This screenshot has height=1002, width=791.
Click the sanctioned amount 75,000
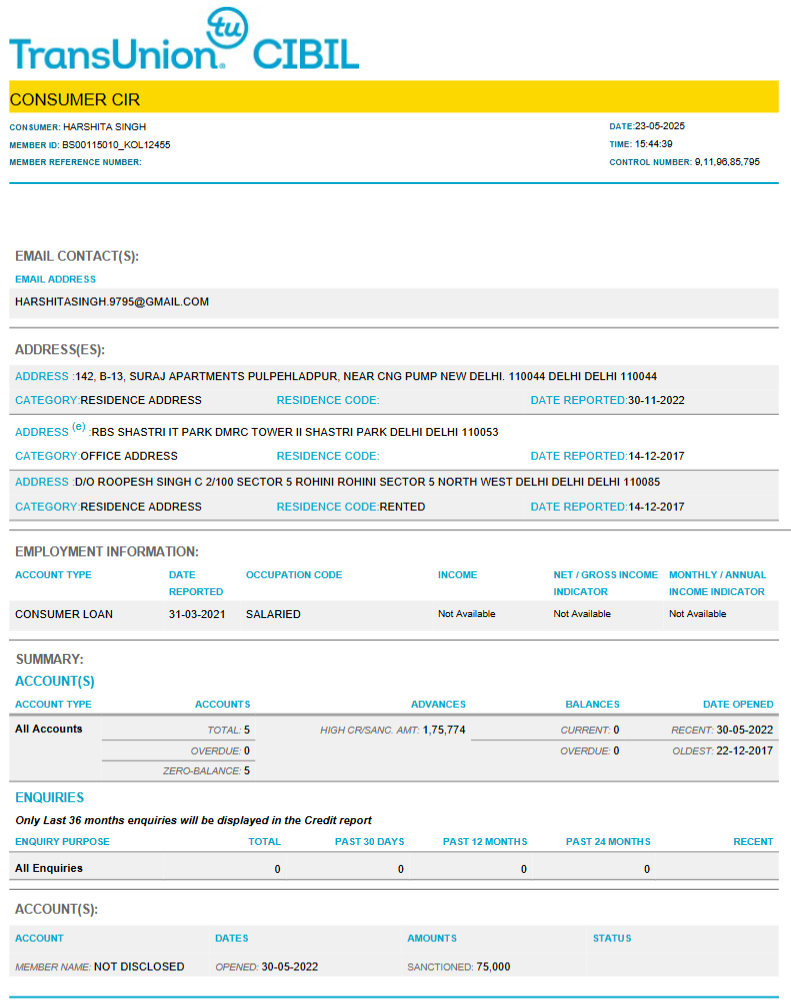tap(493, 967)
